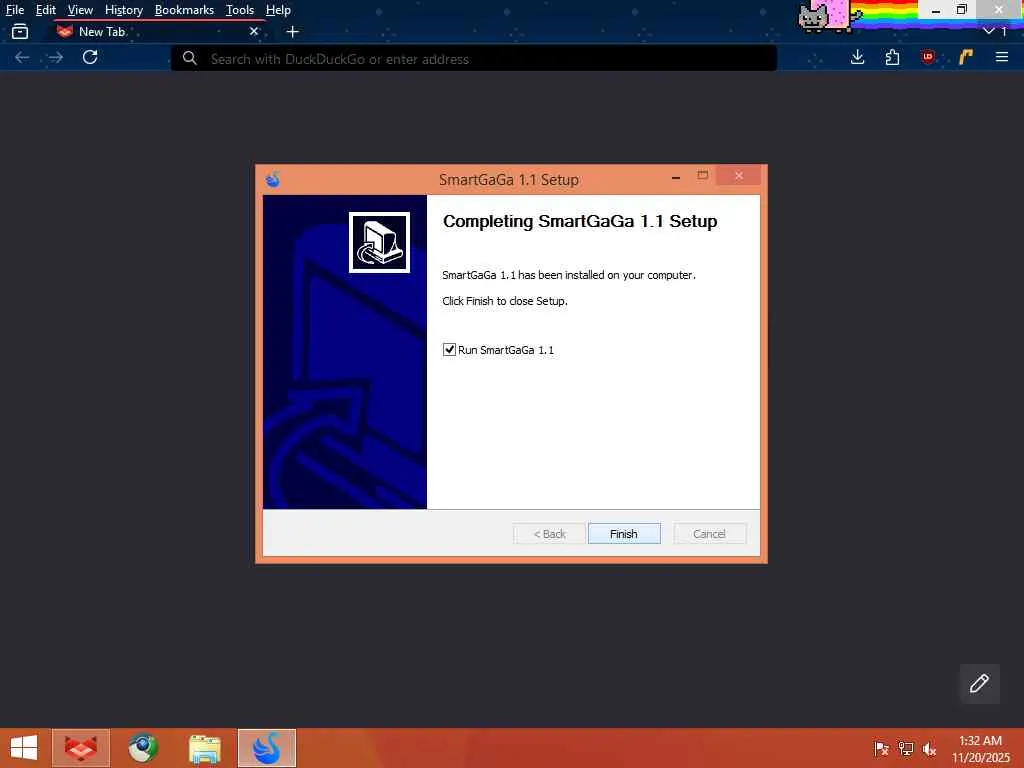Open the View menu
Image resolution: width=1024 pixels, height=768 pixels.
pyautogui.click(x=80, y=10)
